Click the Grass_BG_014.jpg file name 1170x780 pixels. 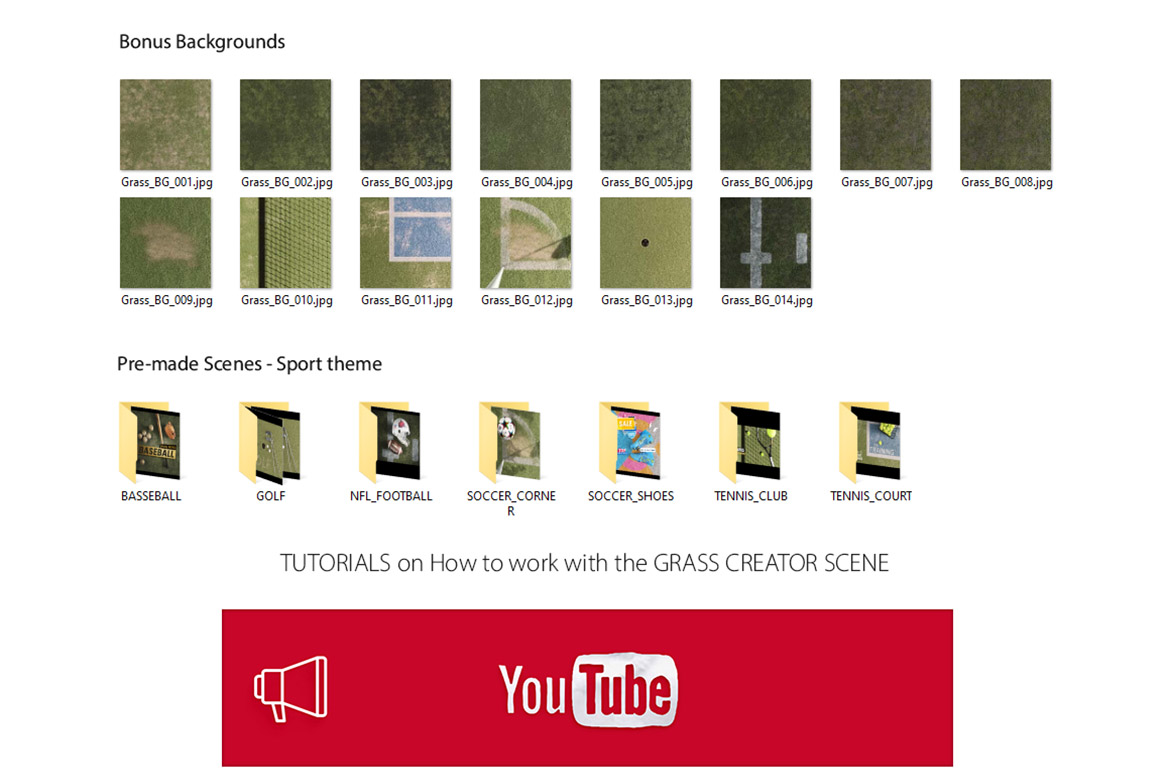[767, 300]
